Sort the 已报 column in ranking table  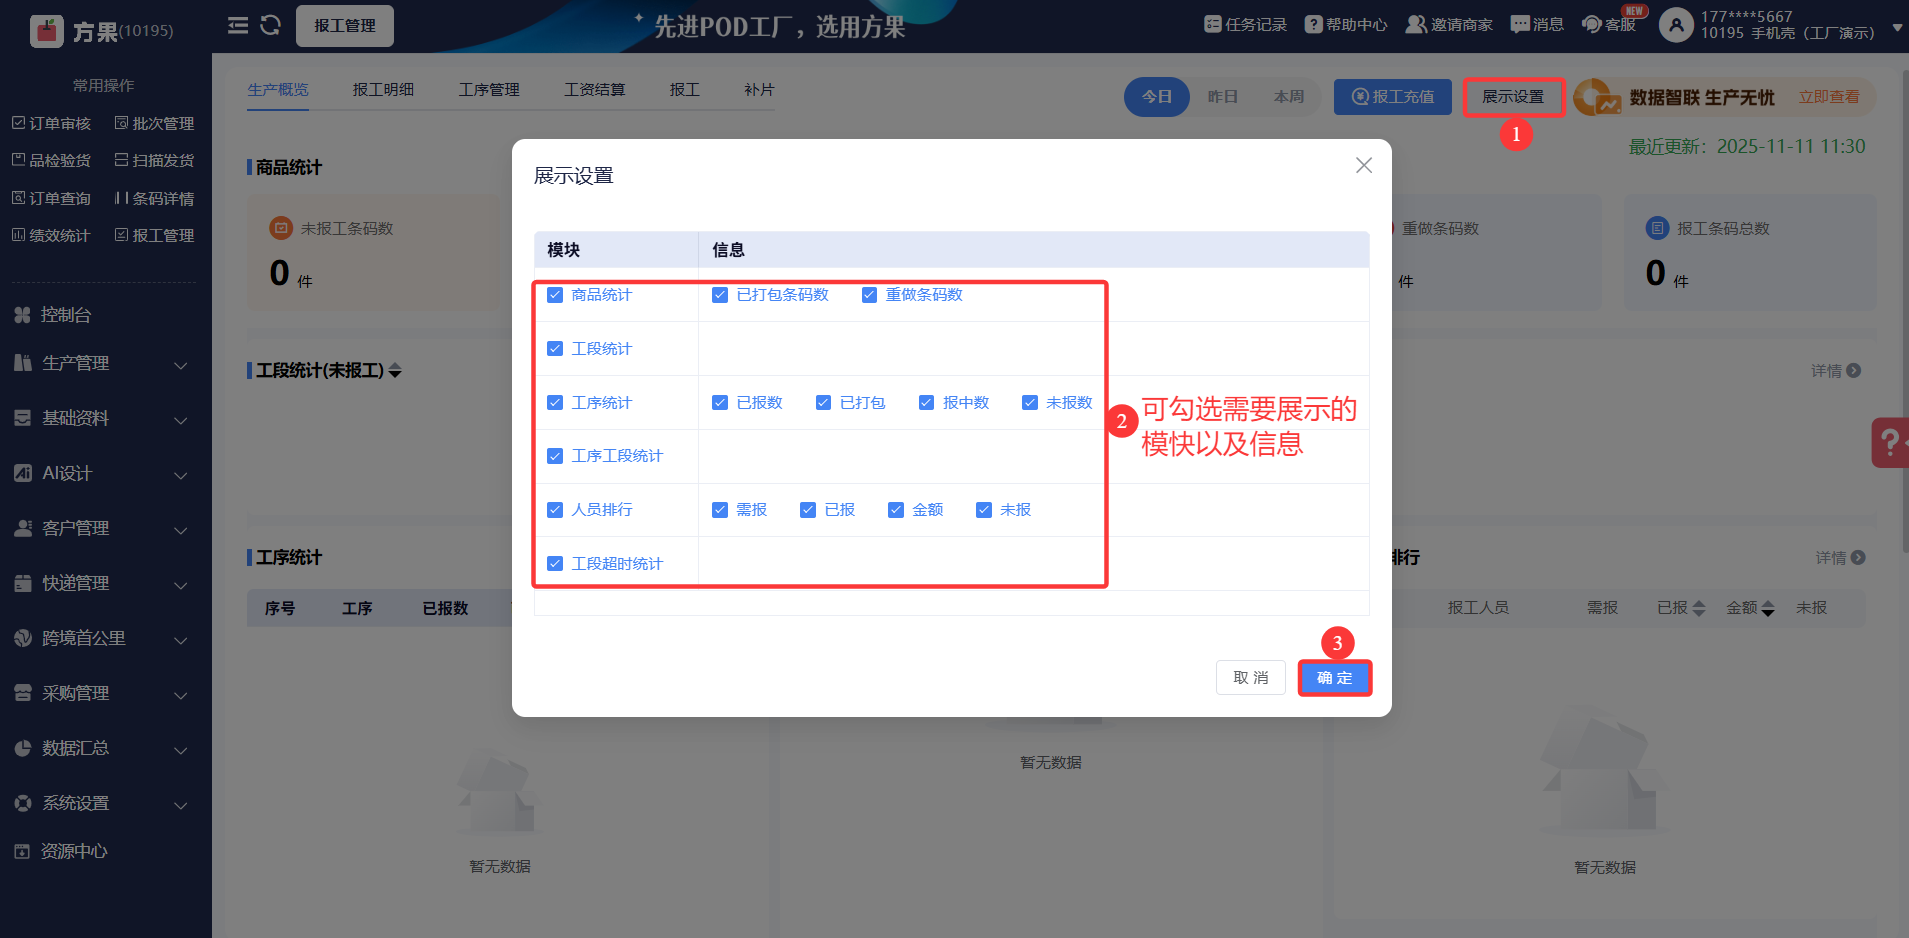coord(1699,608)
